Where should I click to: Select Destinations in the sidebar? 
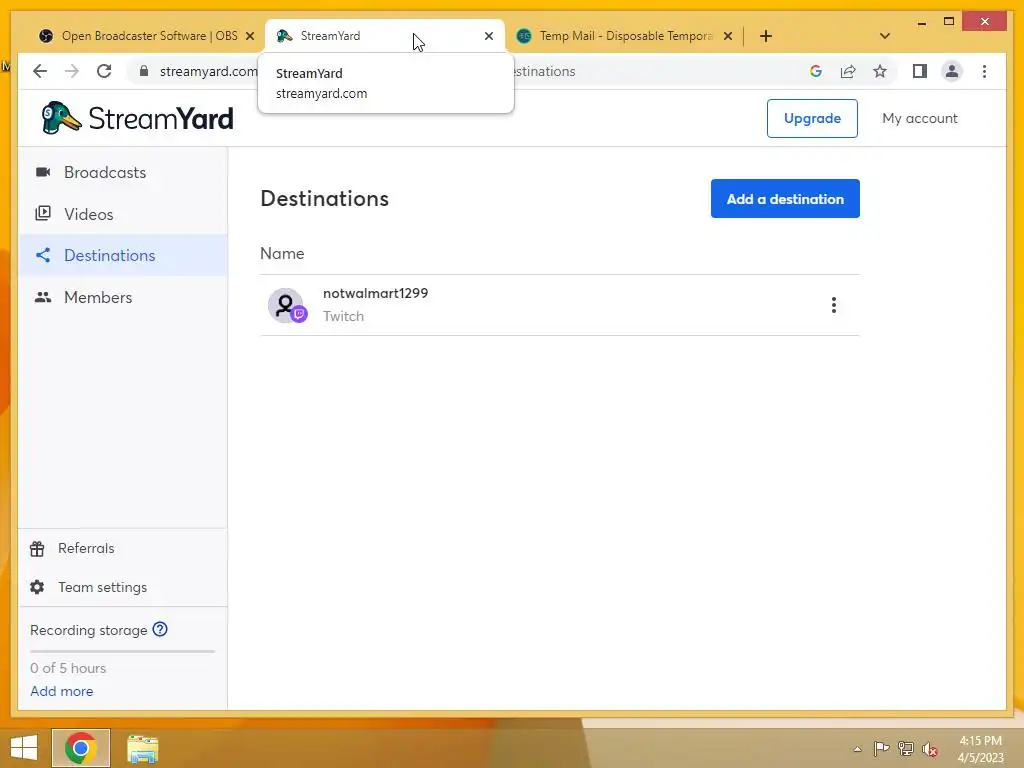(123, 255)
